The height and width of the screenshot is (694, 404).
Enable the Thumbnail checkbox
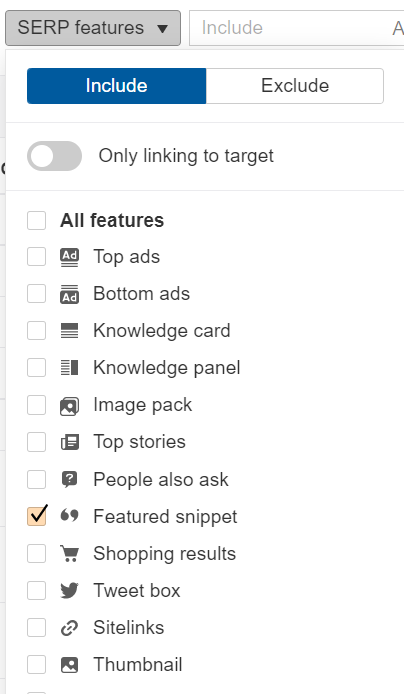tap(37, 664)
